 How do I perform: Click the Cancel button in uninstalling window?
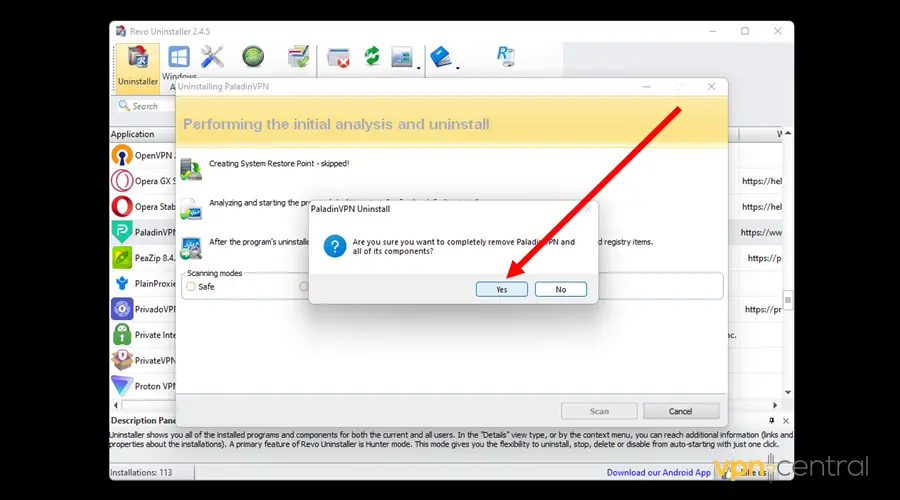[x=681, y=411]
